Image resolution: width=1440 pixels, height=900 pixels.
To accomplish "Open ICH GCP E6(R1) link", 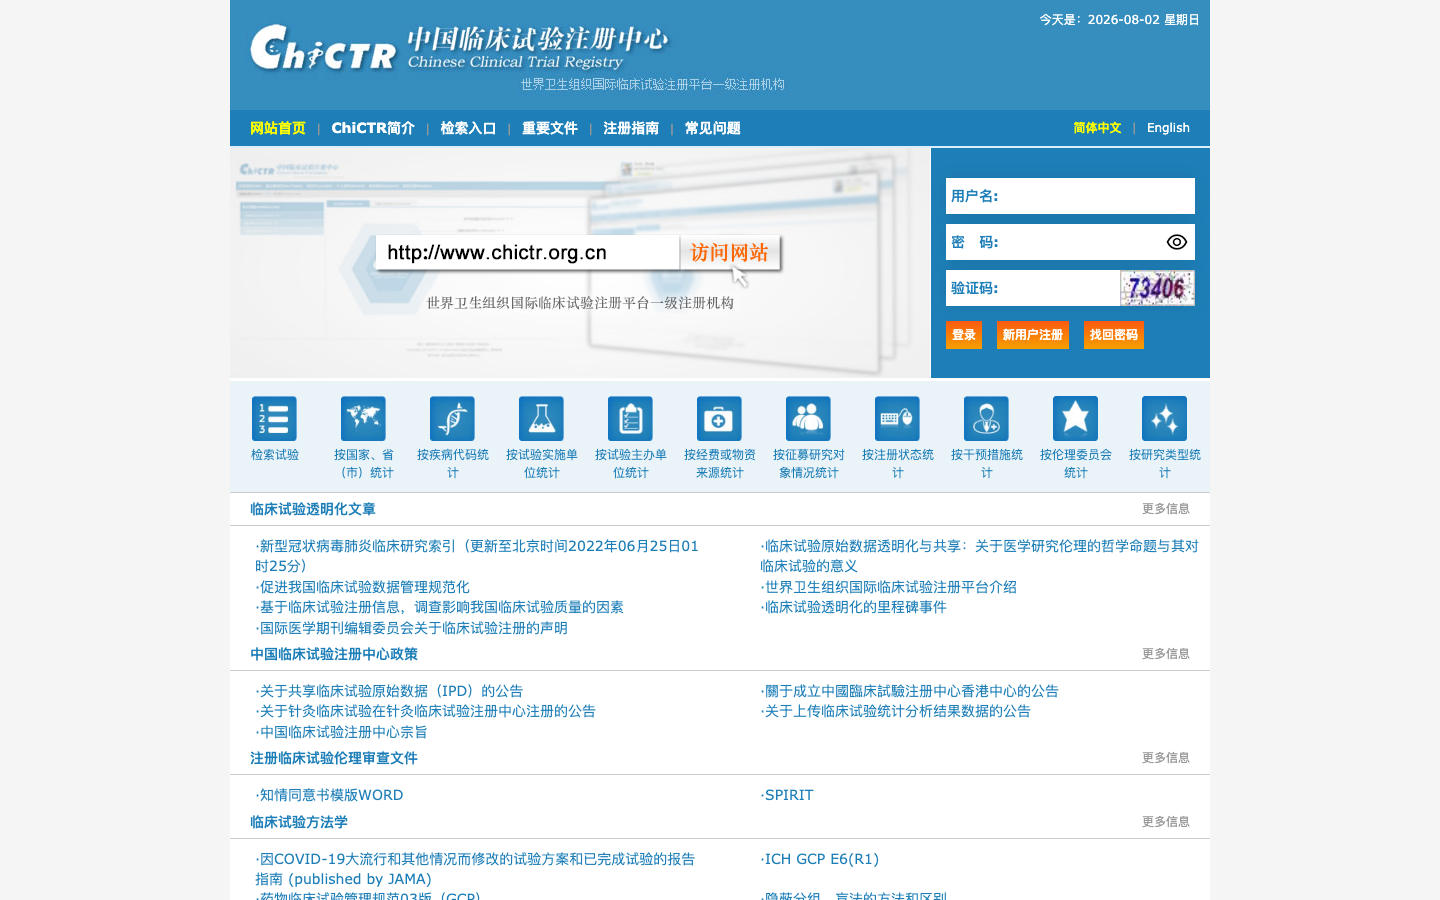I will pyautogui.click(x=819, y=859).
